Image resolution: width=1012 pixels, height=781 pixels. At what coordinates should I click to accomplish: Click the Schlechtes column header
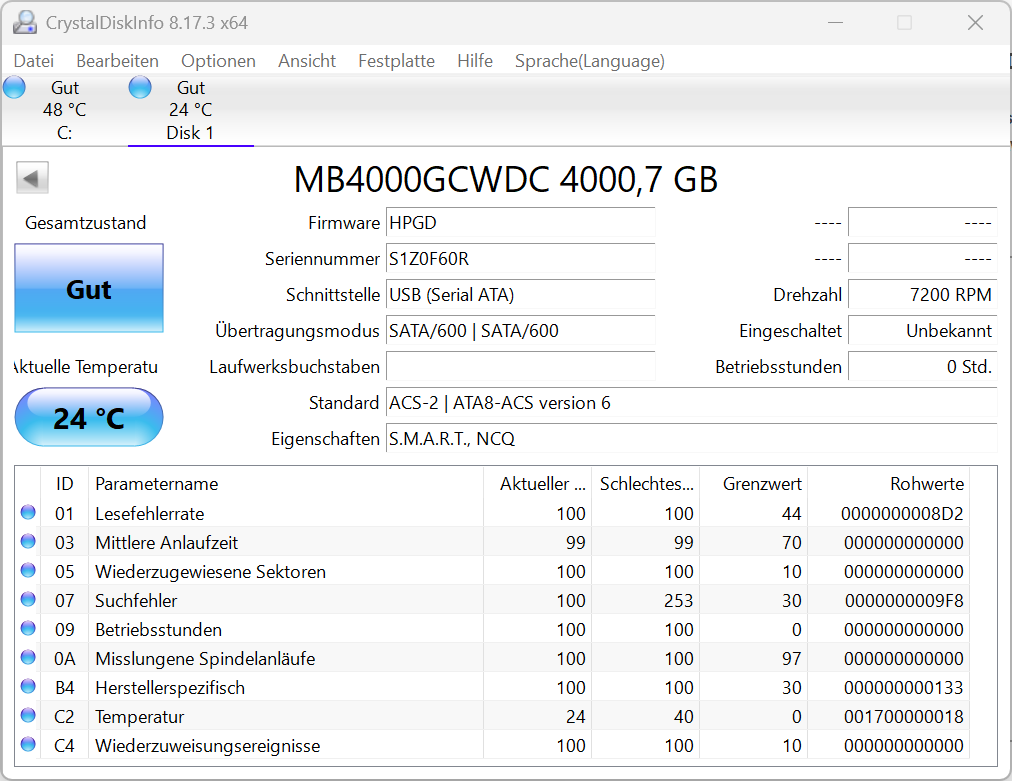pos(645,483)
